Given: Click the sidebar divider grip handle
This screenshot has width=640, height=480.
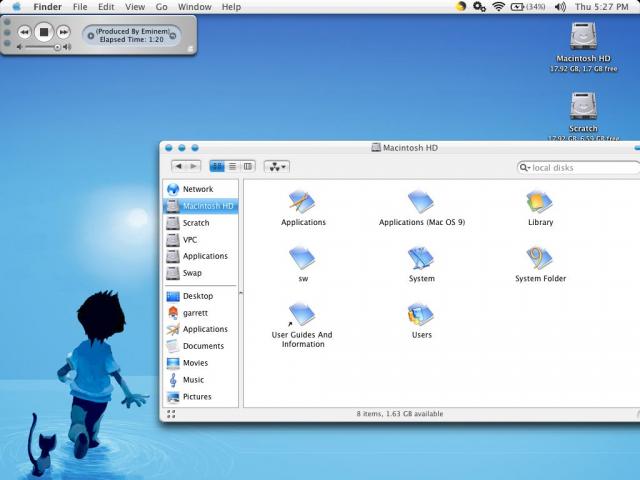Looking at the screenshot, I should 241,293.
